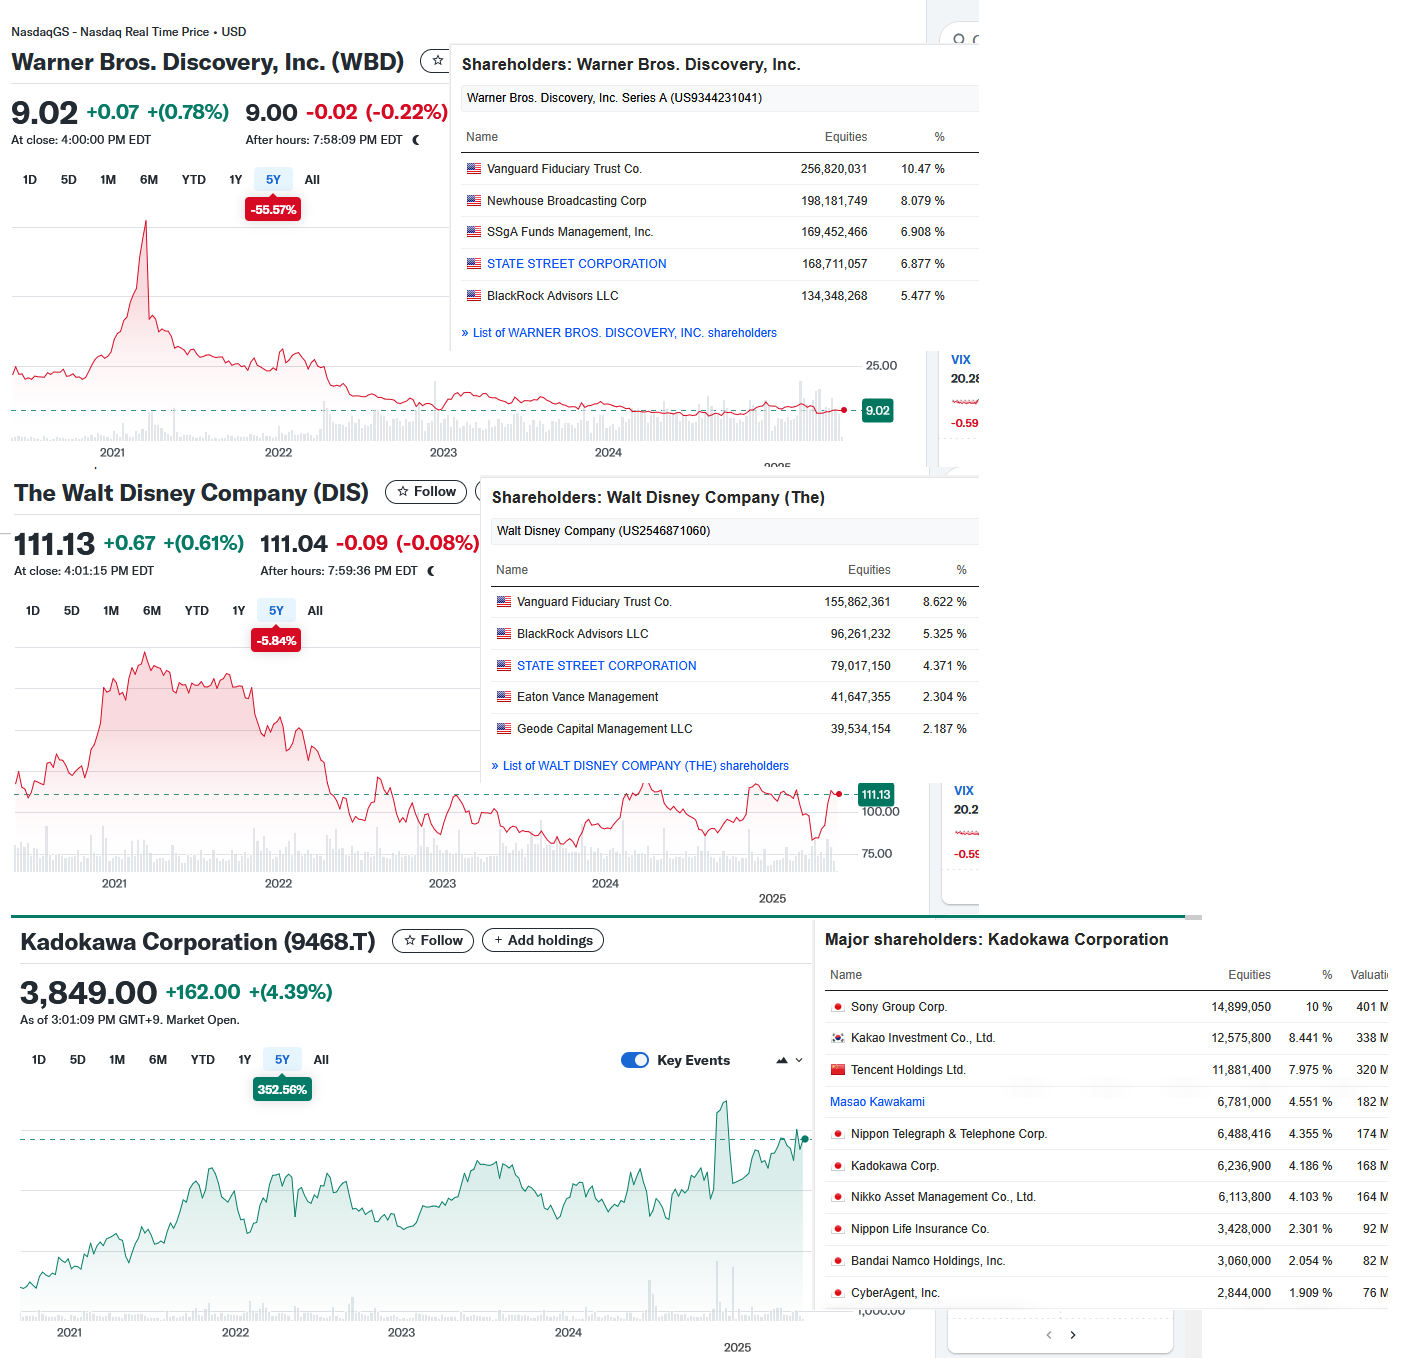1421x1369 pixels.
Task: Click the search magnifier icon at top right
Action: (x=959, y=40)
